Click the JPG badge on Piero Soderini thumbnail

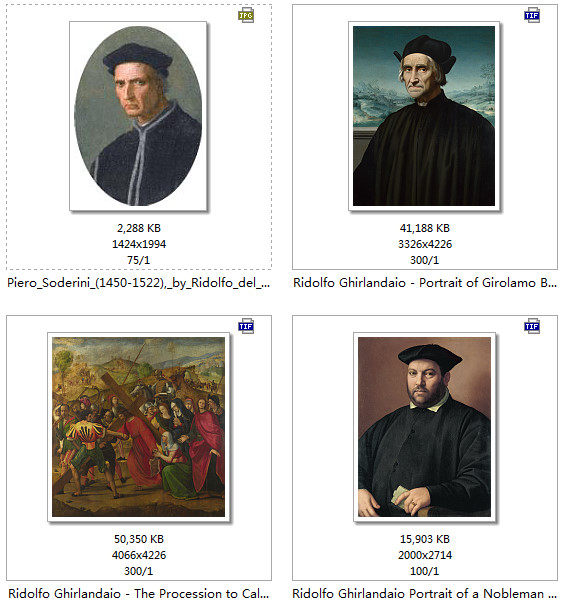coord(246,15)
